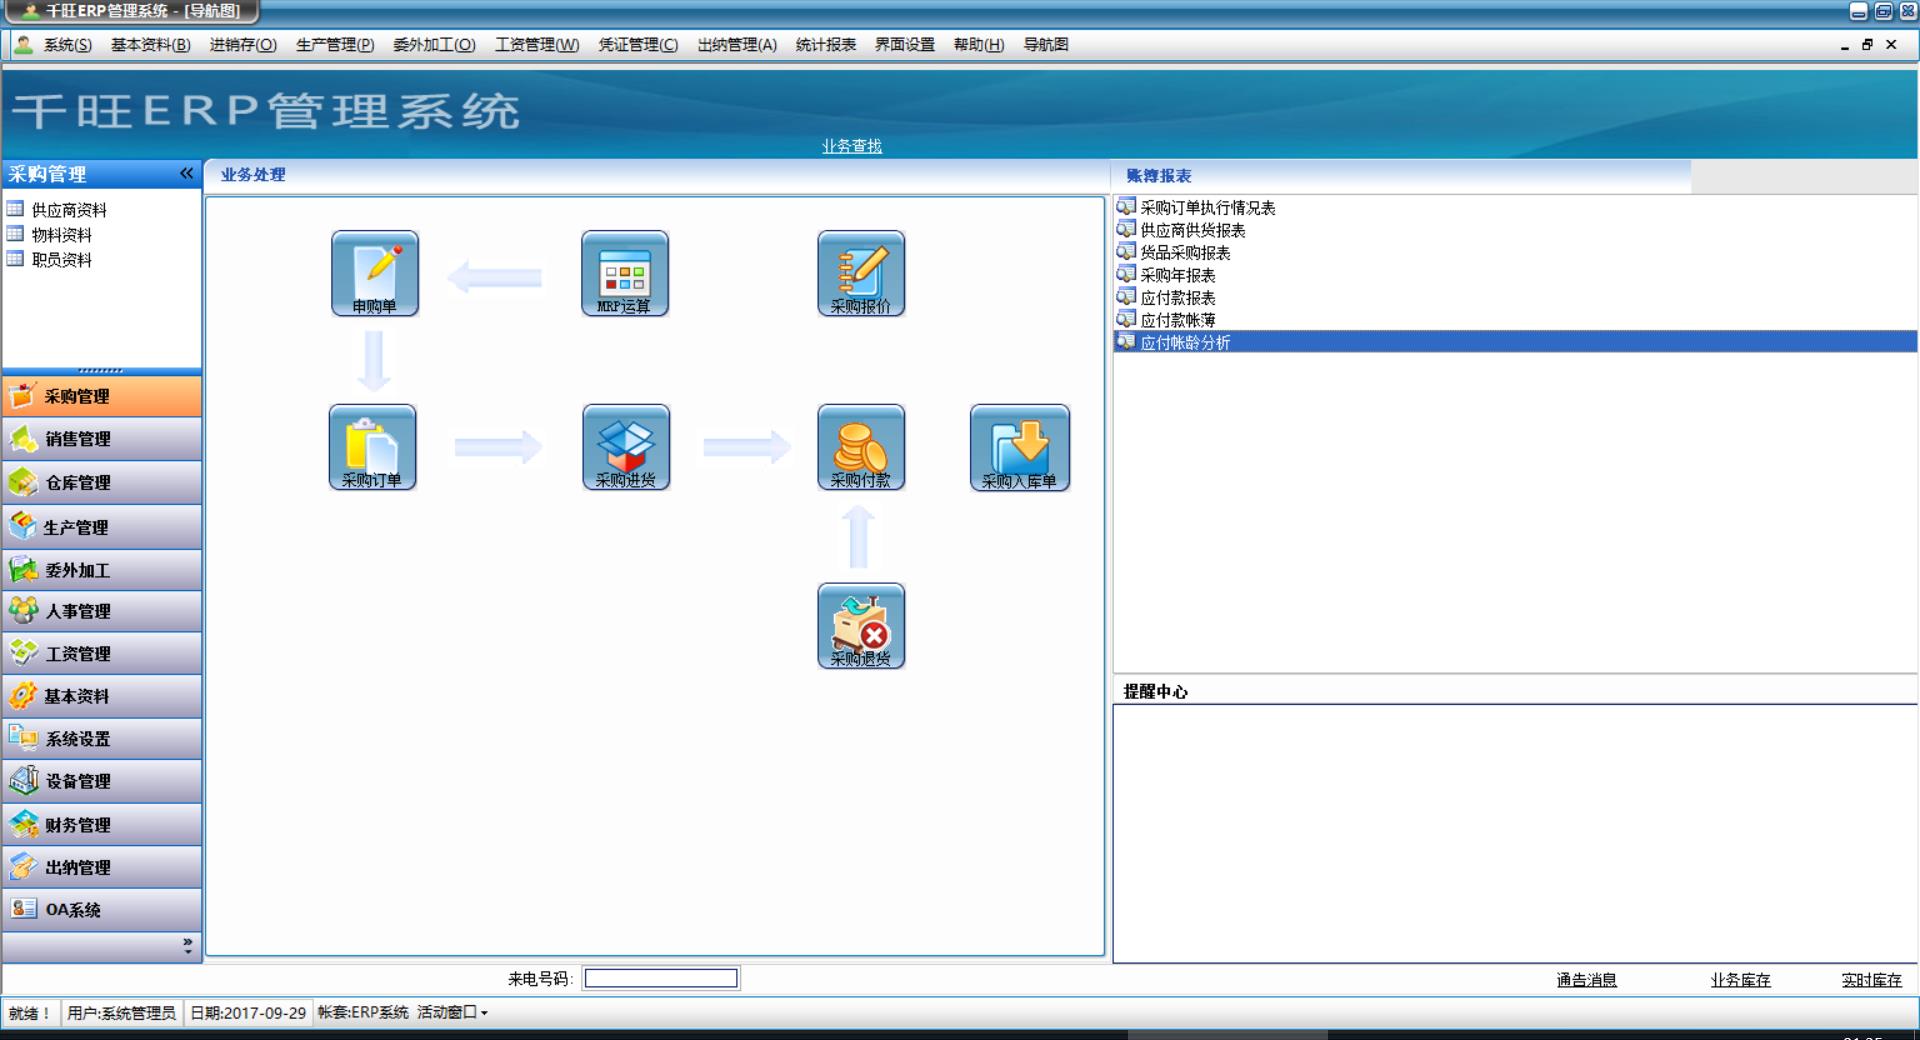Image resolution: width=1920 pixels, height=1040 pixels.
Task: Open the 系统(S) menu
Action: click(x=67, y=45)
